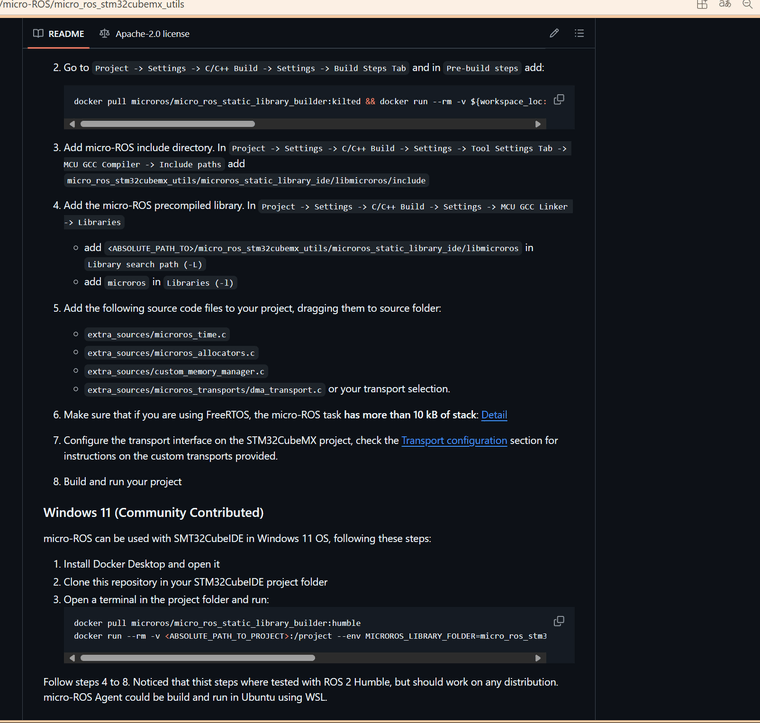The image size is (760, 723).
Task: Open the Detail link about stack size
Action: [x=494, y=415]
